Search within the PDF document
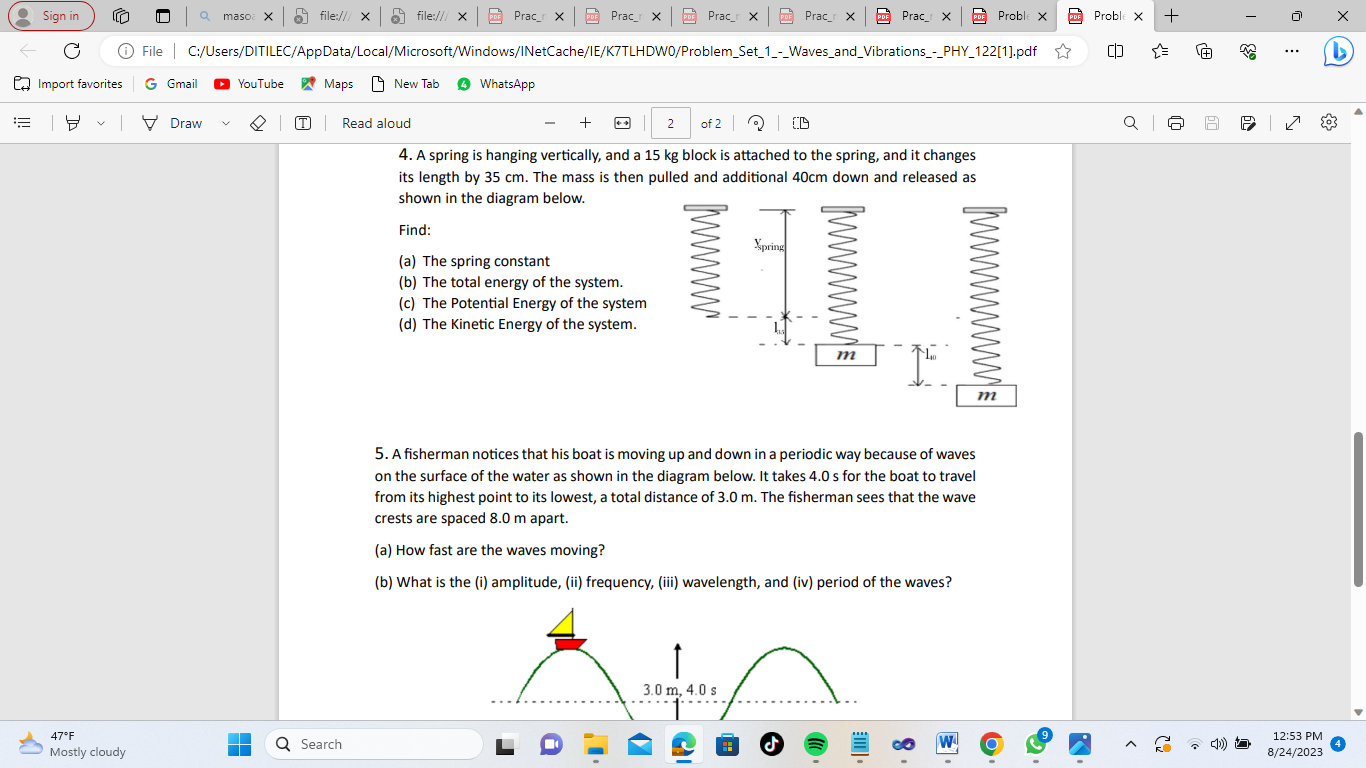 pos(1130,123)
